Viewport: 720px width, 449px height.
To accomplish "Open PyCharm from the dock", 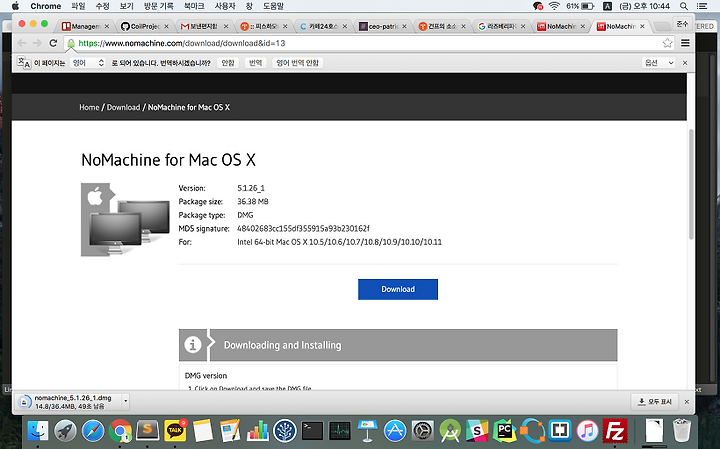I will 505,431.
